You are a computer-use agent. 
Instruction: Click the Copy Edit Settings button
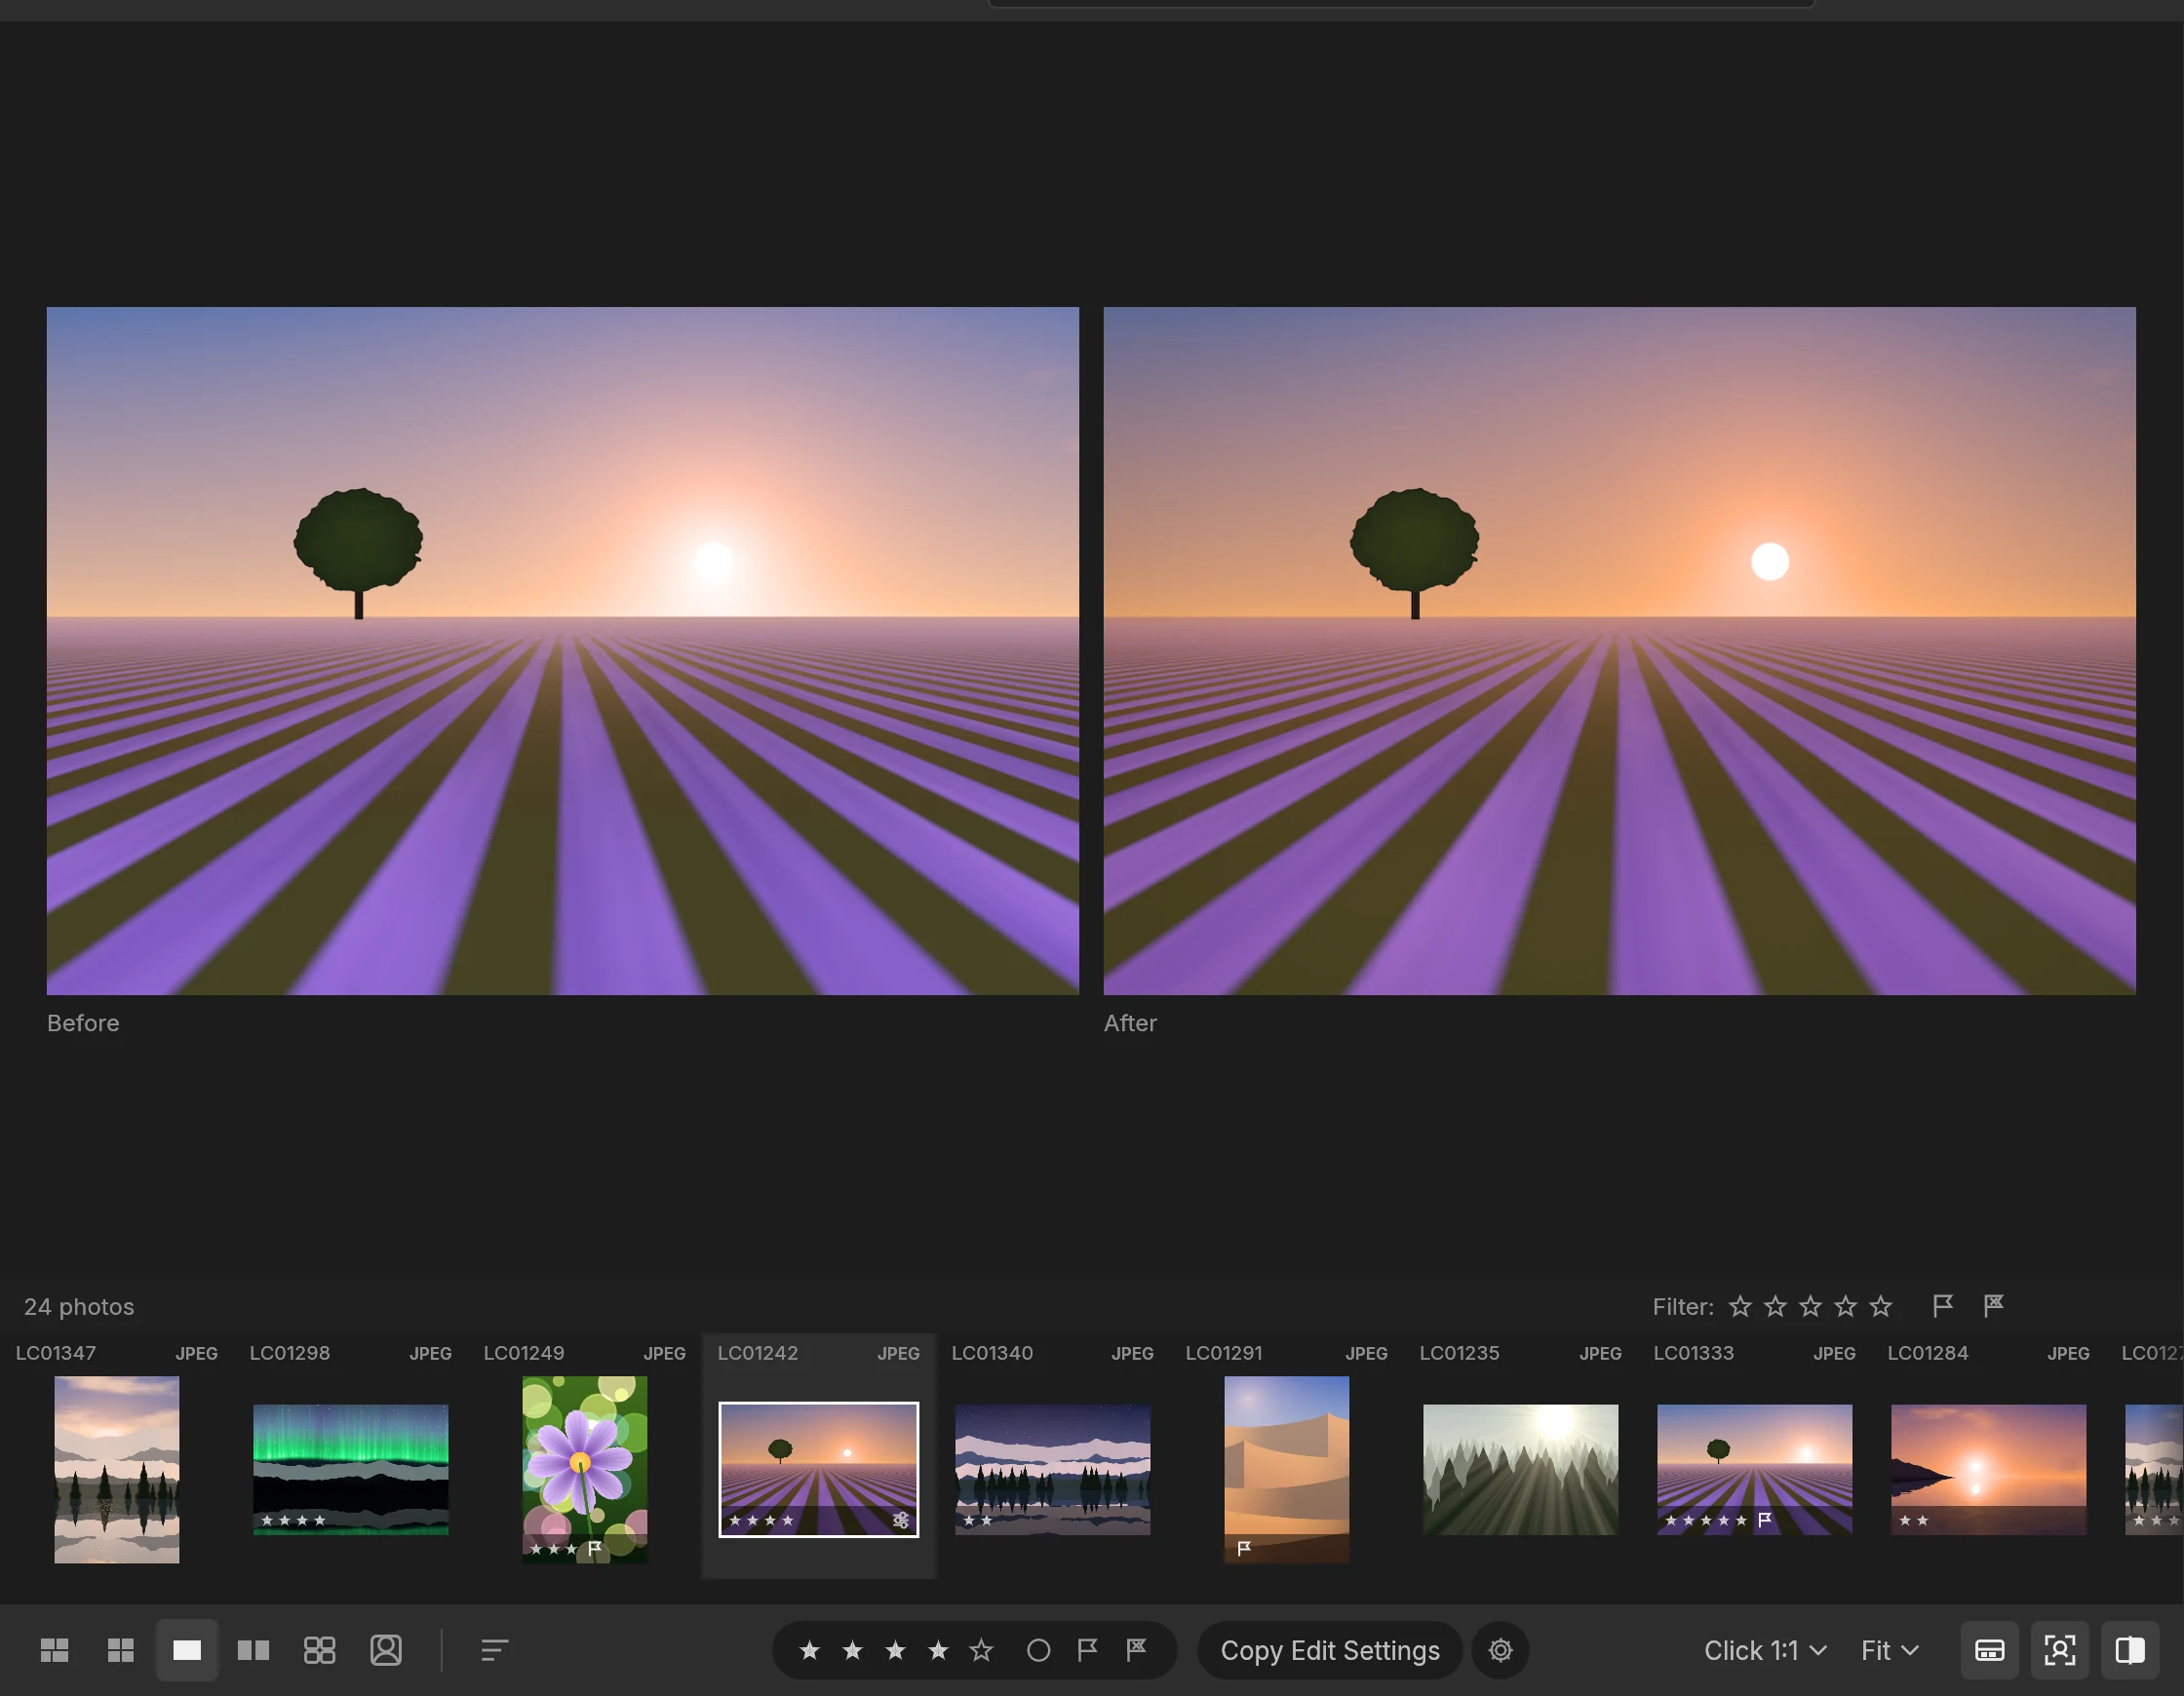point(1330,1650)
